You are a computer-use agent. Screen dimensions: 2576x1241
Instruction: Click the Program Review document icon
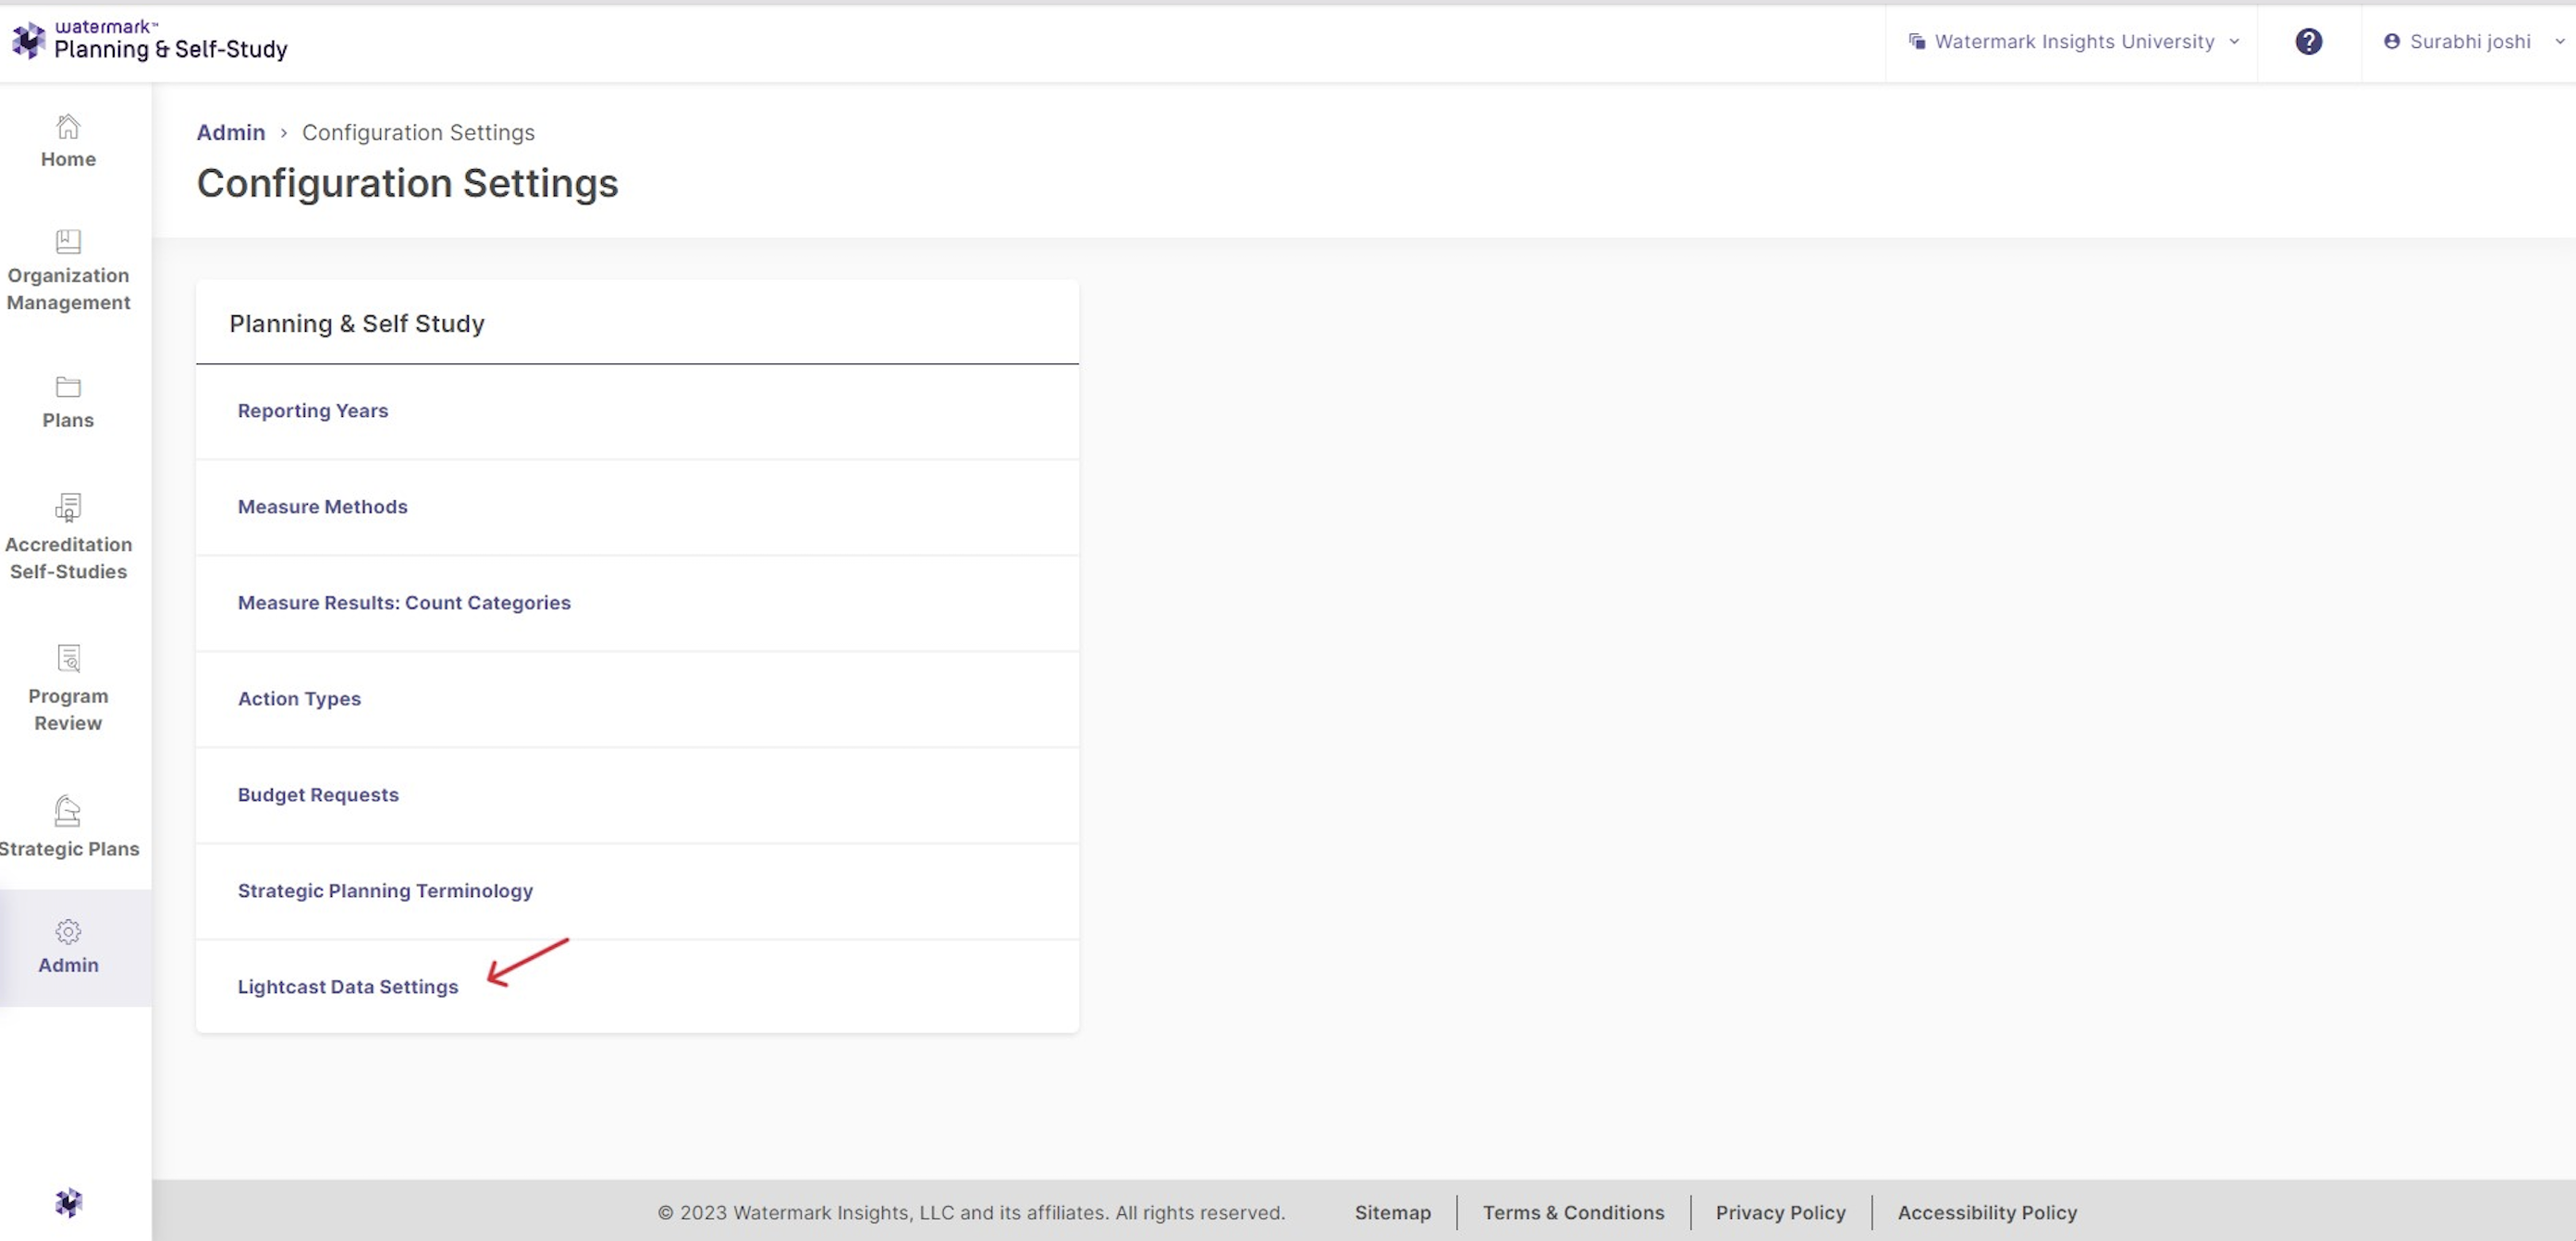pyautogui.click(x=68, y=658)
